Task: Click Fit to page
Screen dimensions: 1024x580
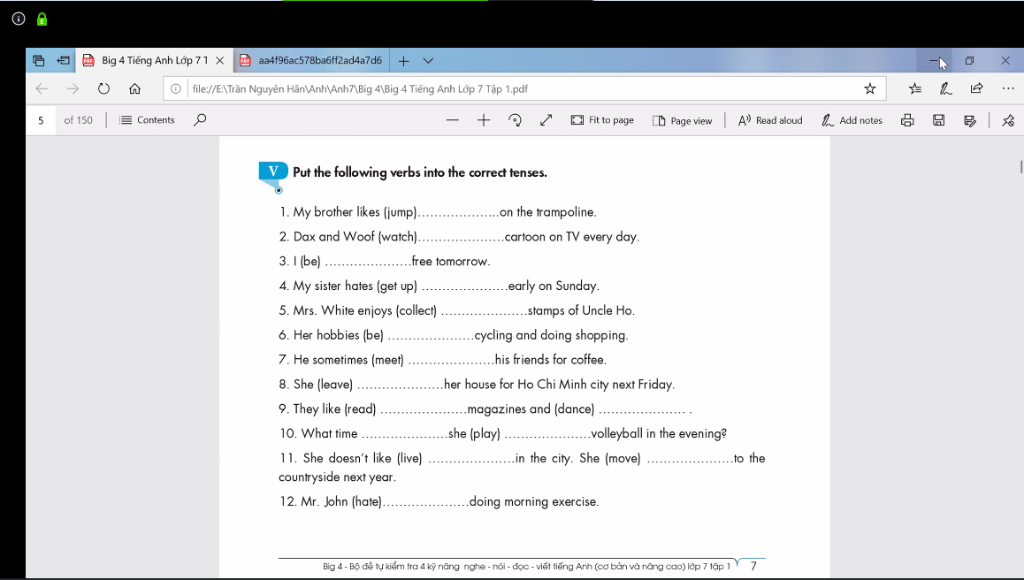Action: (602, 120)
